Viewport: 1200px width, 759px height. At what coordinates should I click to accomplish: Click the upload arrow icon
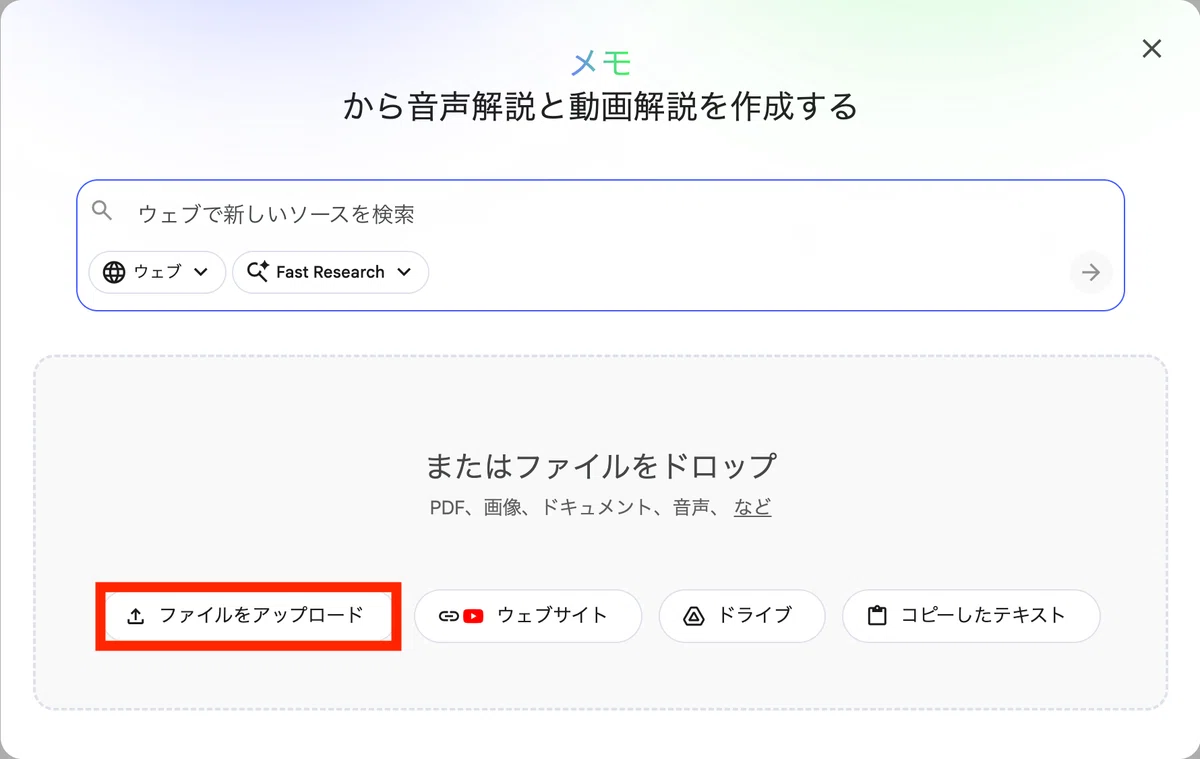coord(136,616)
